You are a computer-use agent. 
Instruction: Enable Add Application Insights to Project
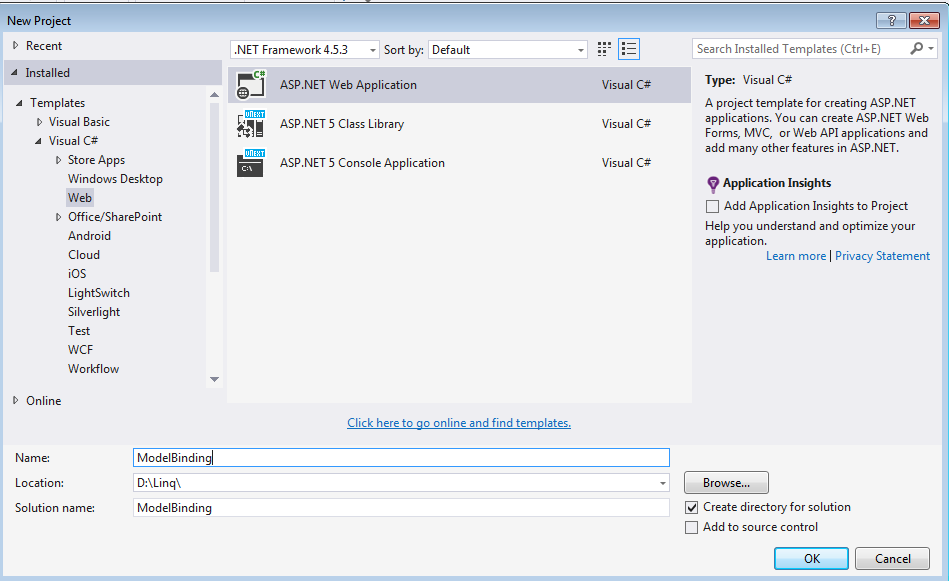pyautogui.click(x=713, y=206)
